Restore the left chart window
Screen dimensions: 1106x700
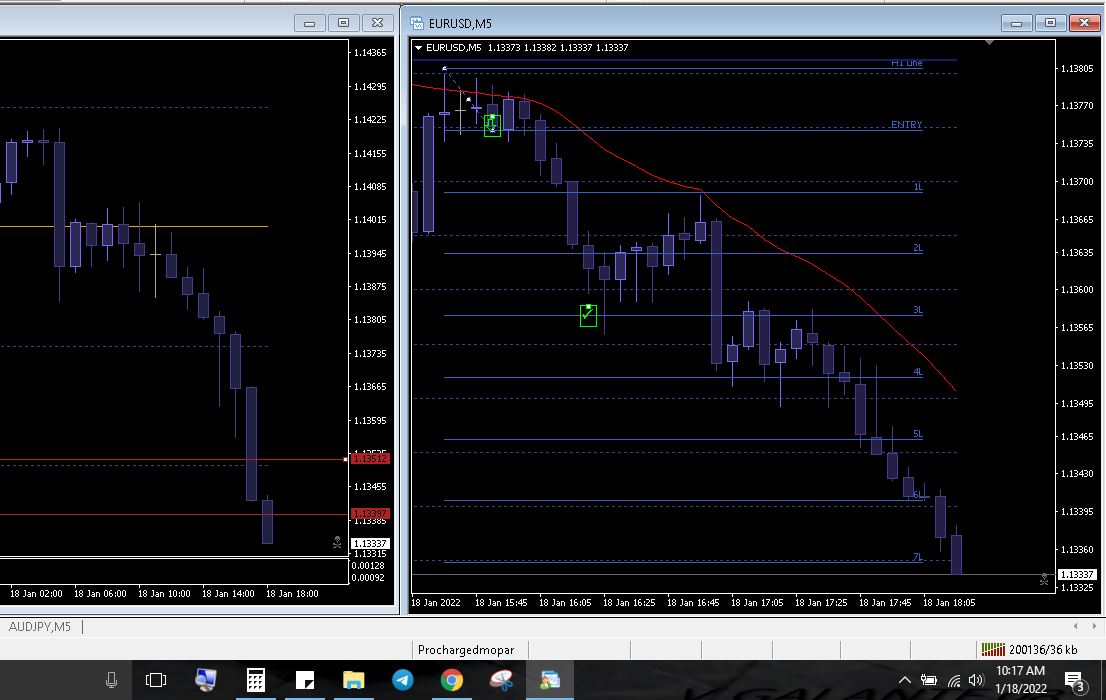pos(344,23)
